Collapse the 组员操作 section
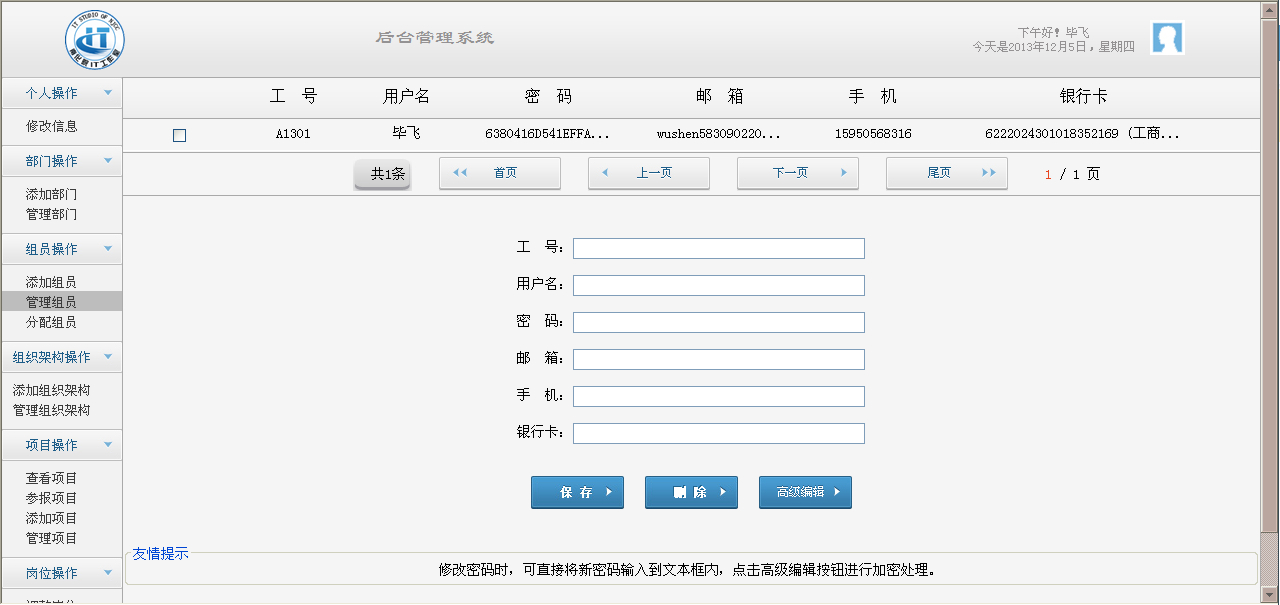 click(x=107, y=249)
